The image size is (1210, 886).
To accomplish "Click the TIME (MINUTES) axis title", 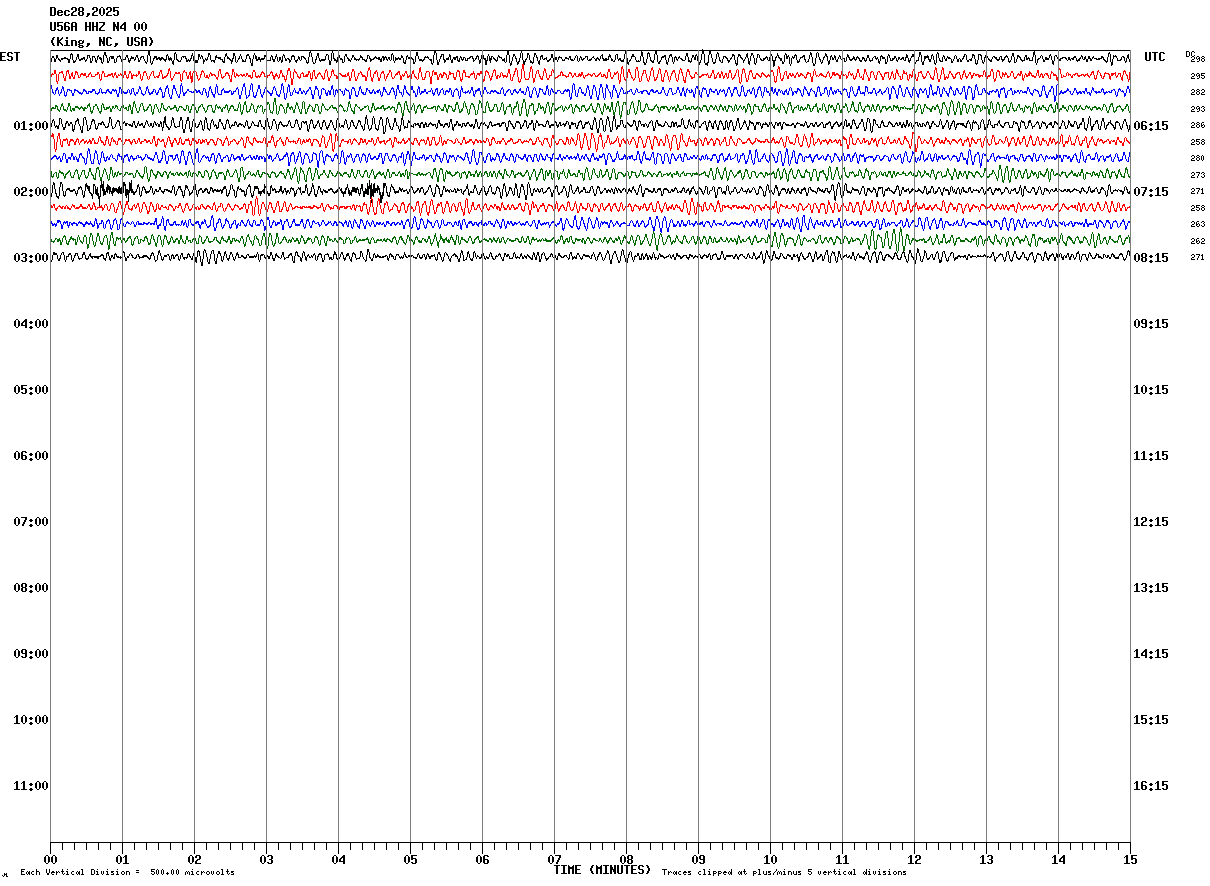I will (x=602, y=870).
